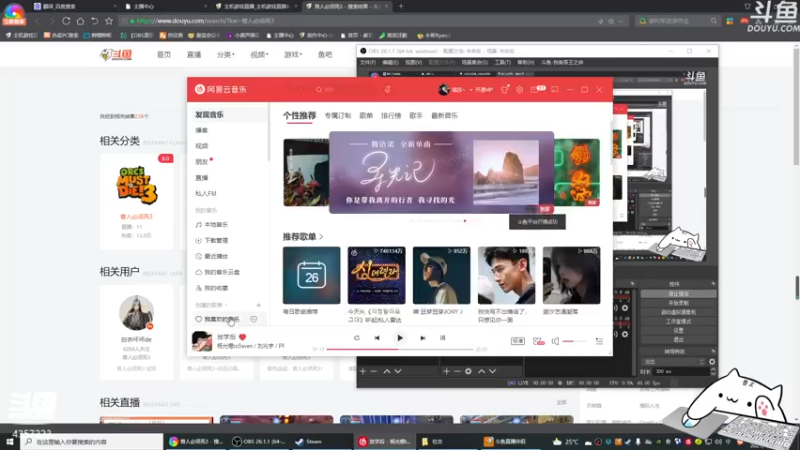Image resolution: width=800 pixels, height=450 pixels.
Task: Open Steam from the Windows taskbar
Action: pyautogui.click(x=310, y=441)
